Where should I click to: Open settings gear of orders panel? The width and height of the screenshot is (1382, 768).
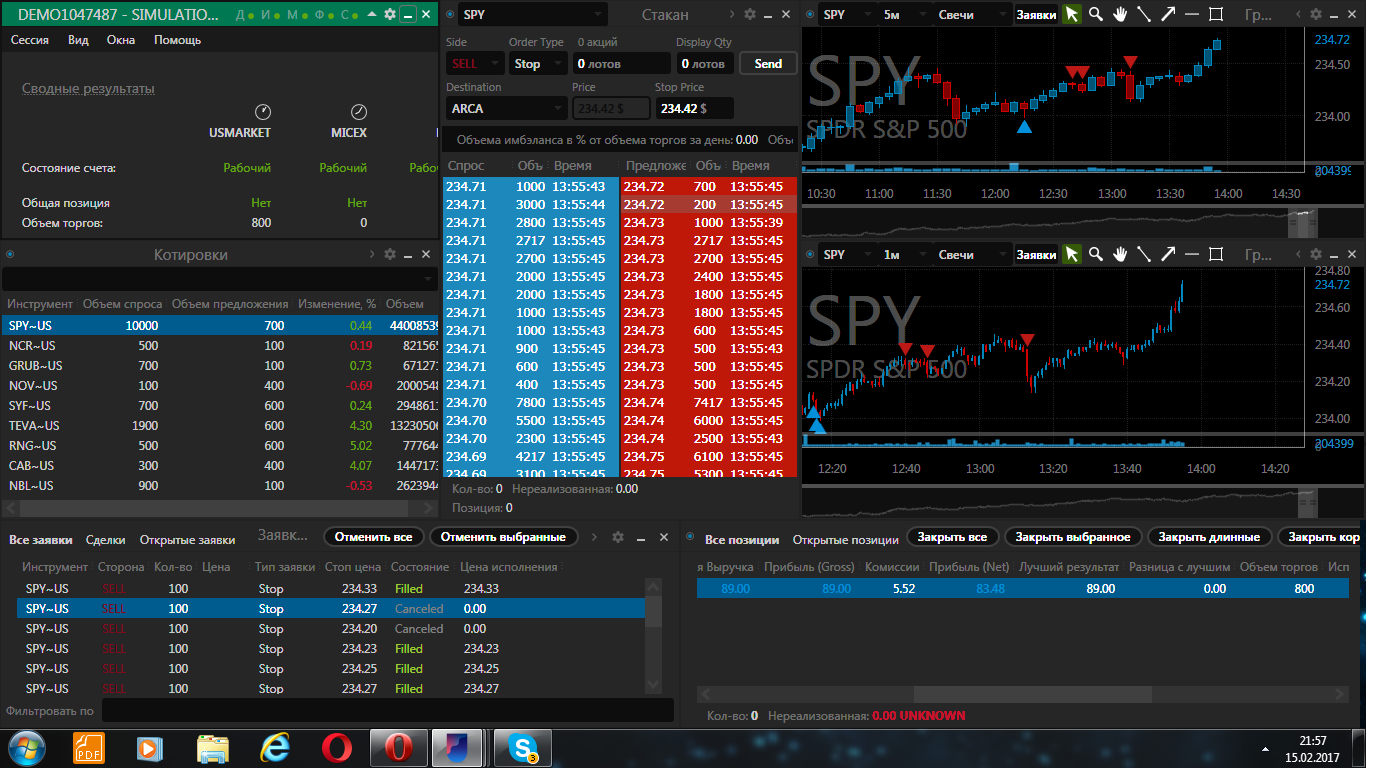coord(618,537)
